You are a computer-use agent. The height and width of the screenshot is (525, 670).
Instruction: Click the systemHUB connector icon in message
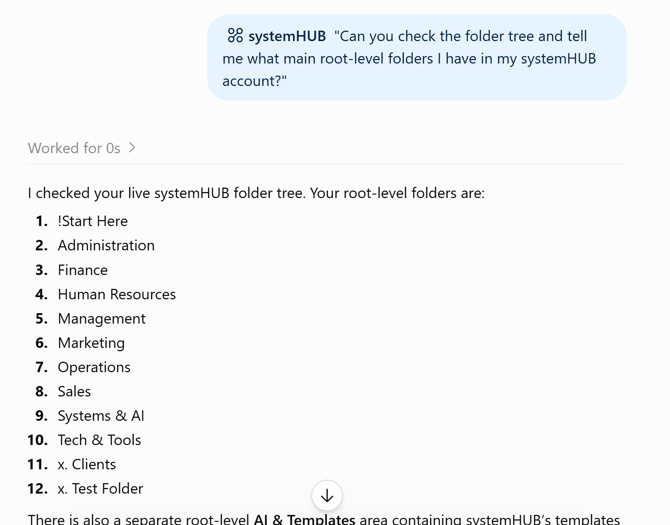(x=235, y=35)
